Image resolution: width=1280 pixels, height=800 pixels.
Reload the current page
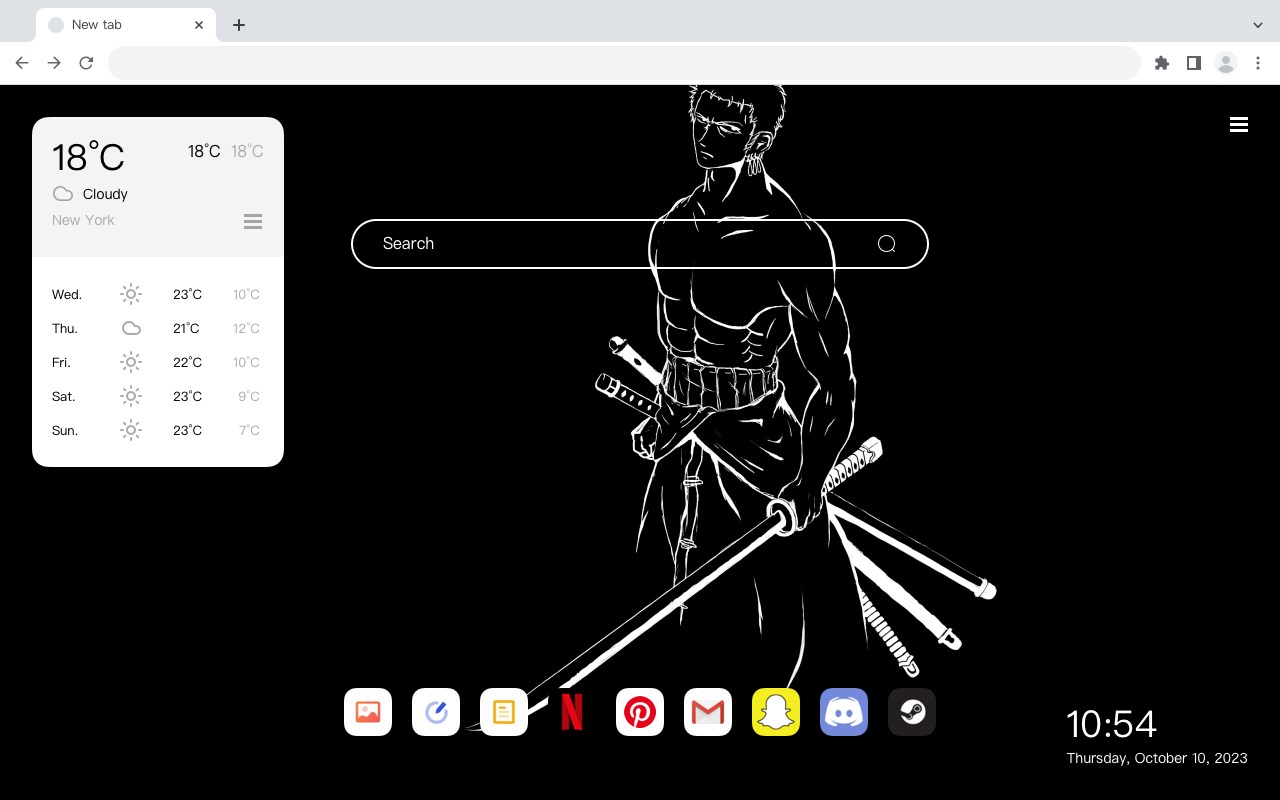(x=86, y=63)
